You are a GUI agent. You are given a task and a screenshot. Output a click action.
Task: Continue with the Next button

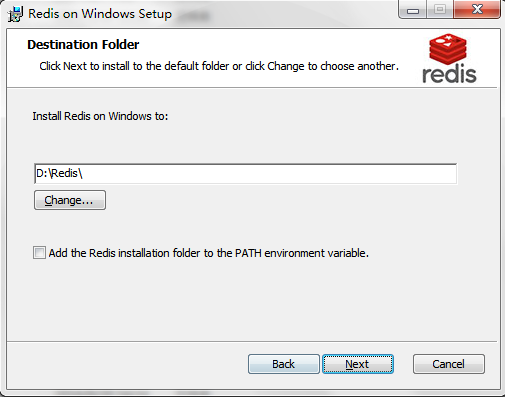(x=358, y=364)
